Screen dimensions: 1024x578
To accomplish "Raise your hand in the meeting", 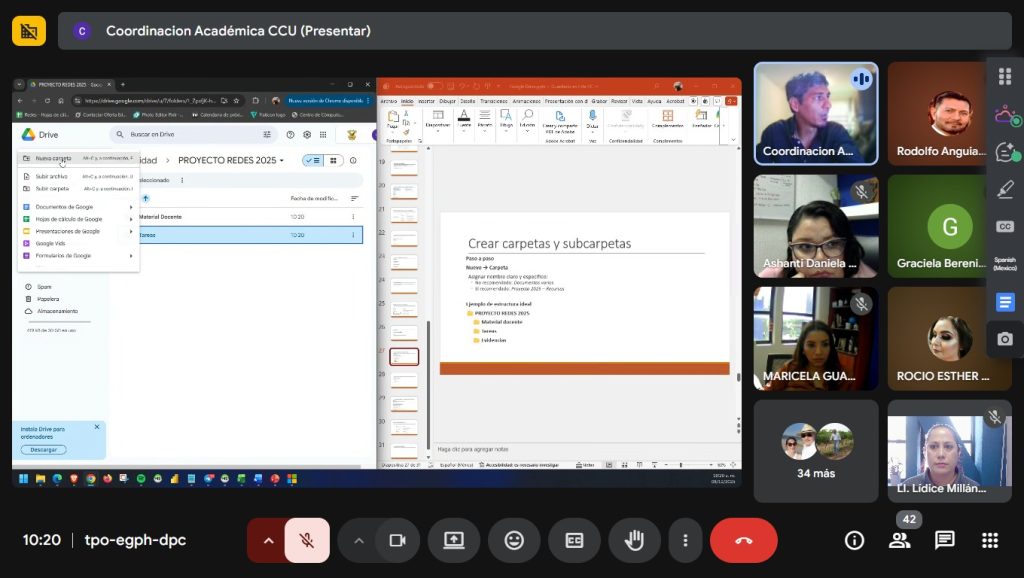I will [634, 540].
